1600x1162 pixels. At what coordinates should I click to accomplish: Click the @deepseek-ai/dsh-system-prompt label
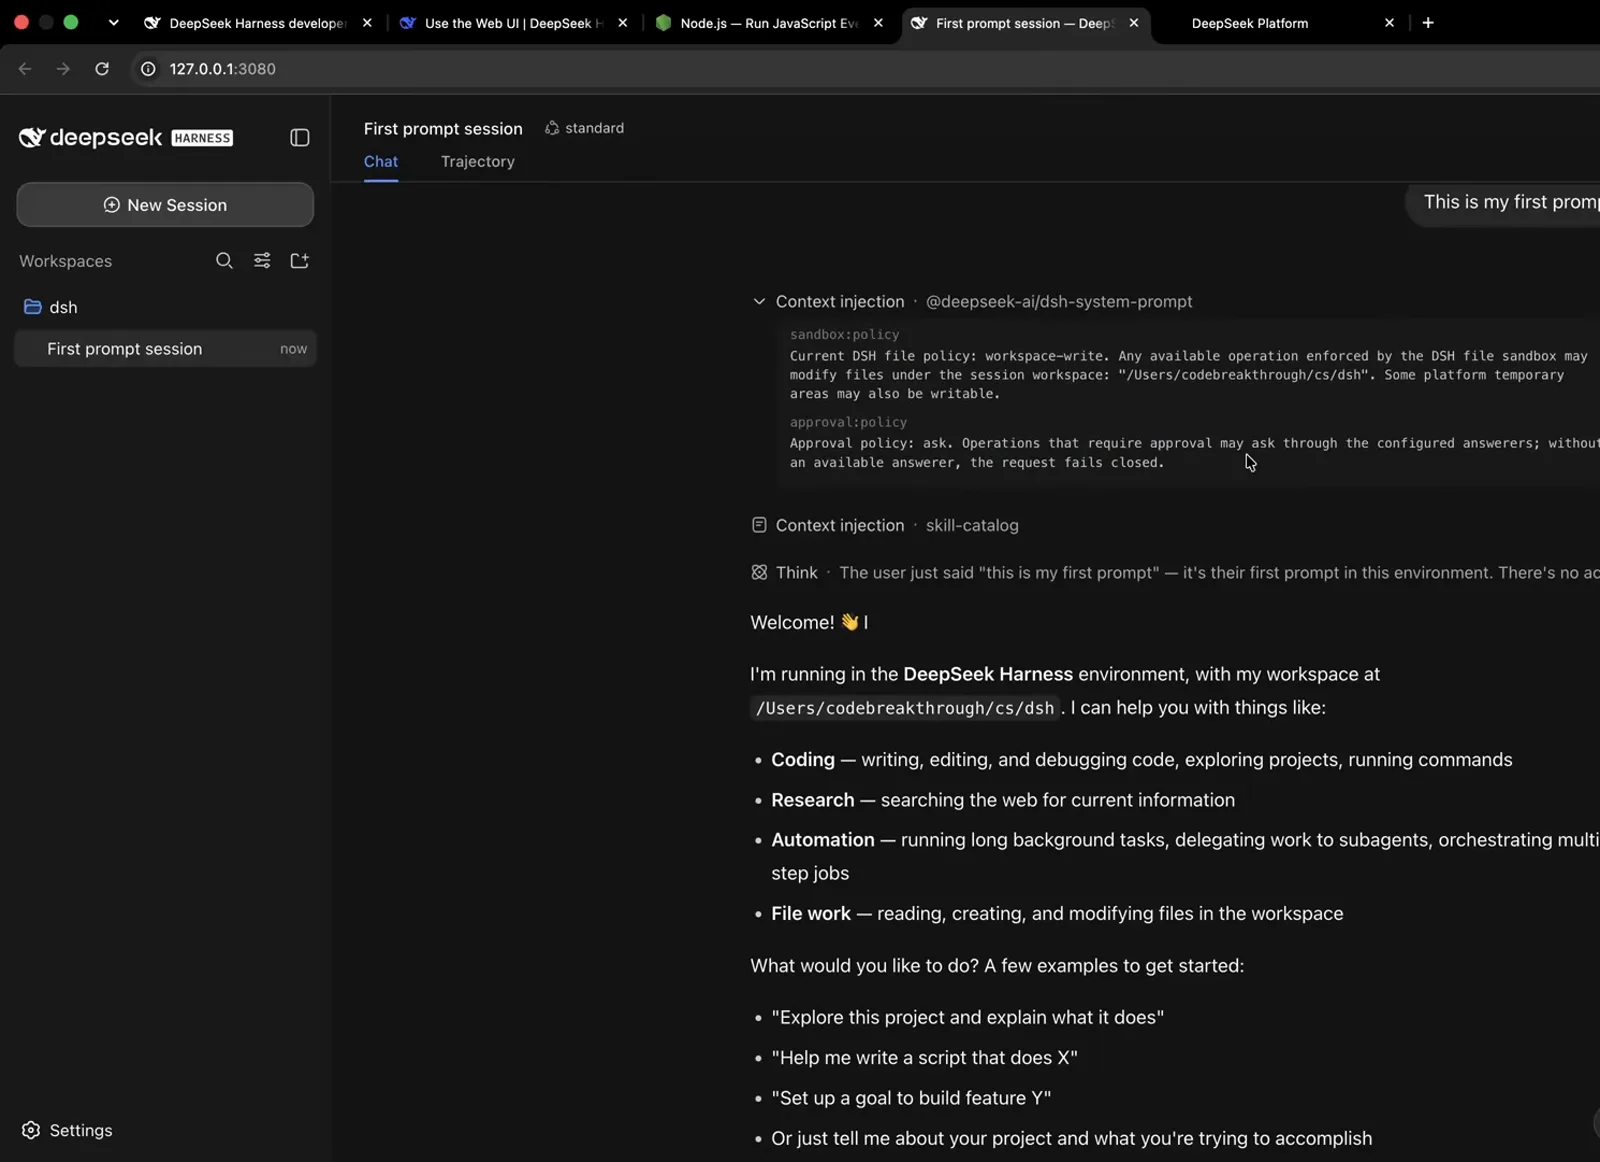coord(1059,302)
